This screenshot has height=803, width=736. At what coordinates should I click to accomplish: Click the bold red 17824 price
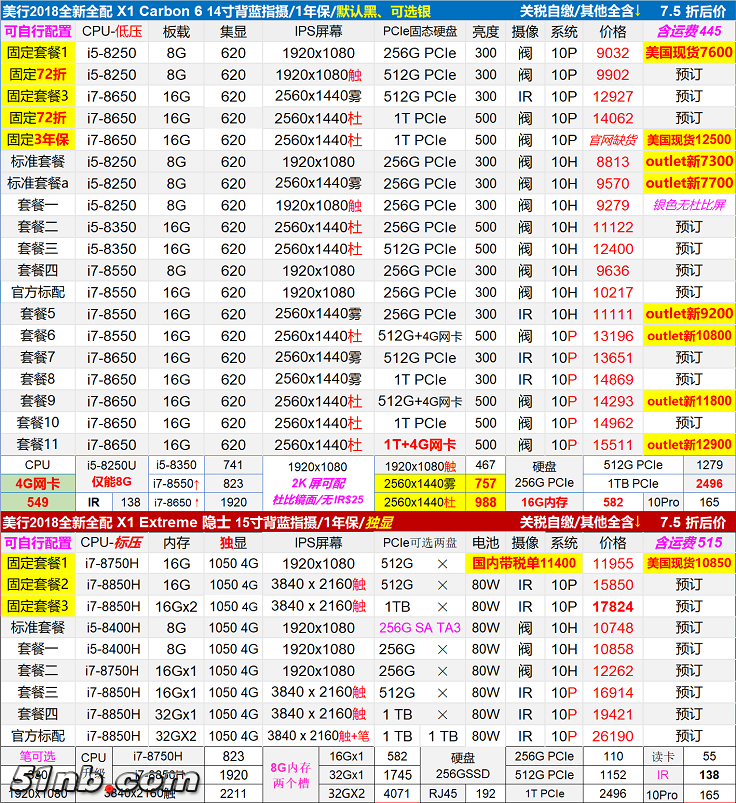pyautogui.click(x=612, y=607)
